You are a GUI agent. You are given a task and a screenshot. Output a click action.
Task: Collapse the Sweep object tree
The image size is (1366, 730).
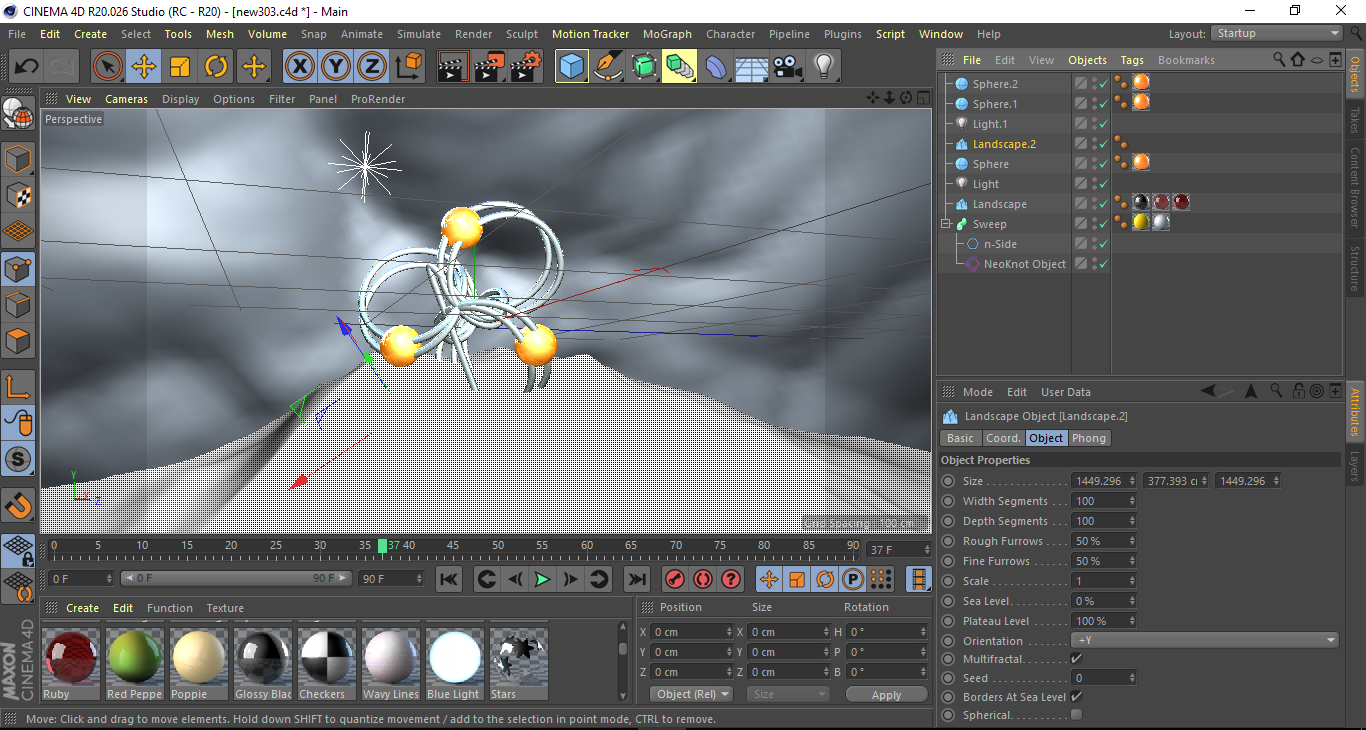click(946, 224)
